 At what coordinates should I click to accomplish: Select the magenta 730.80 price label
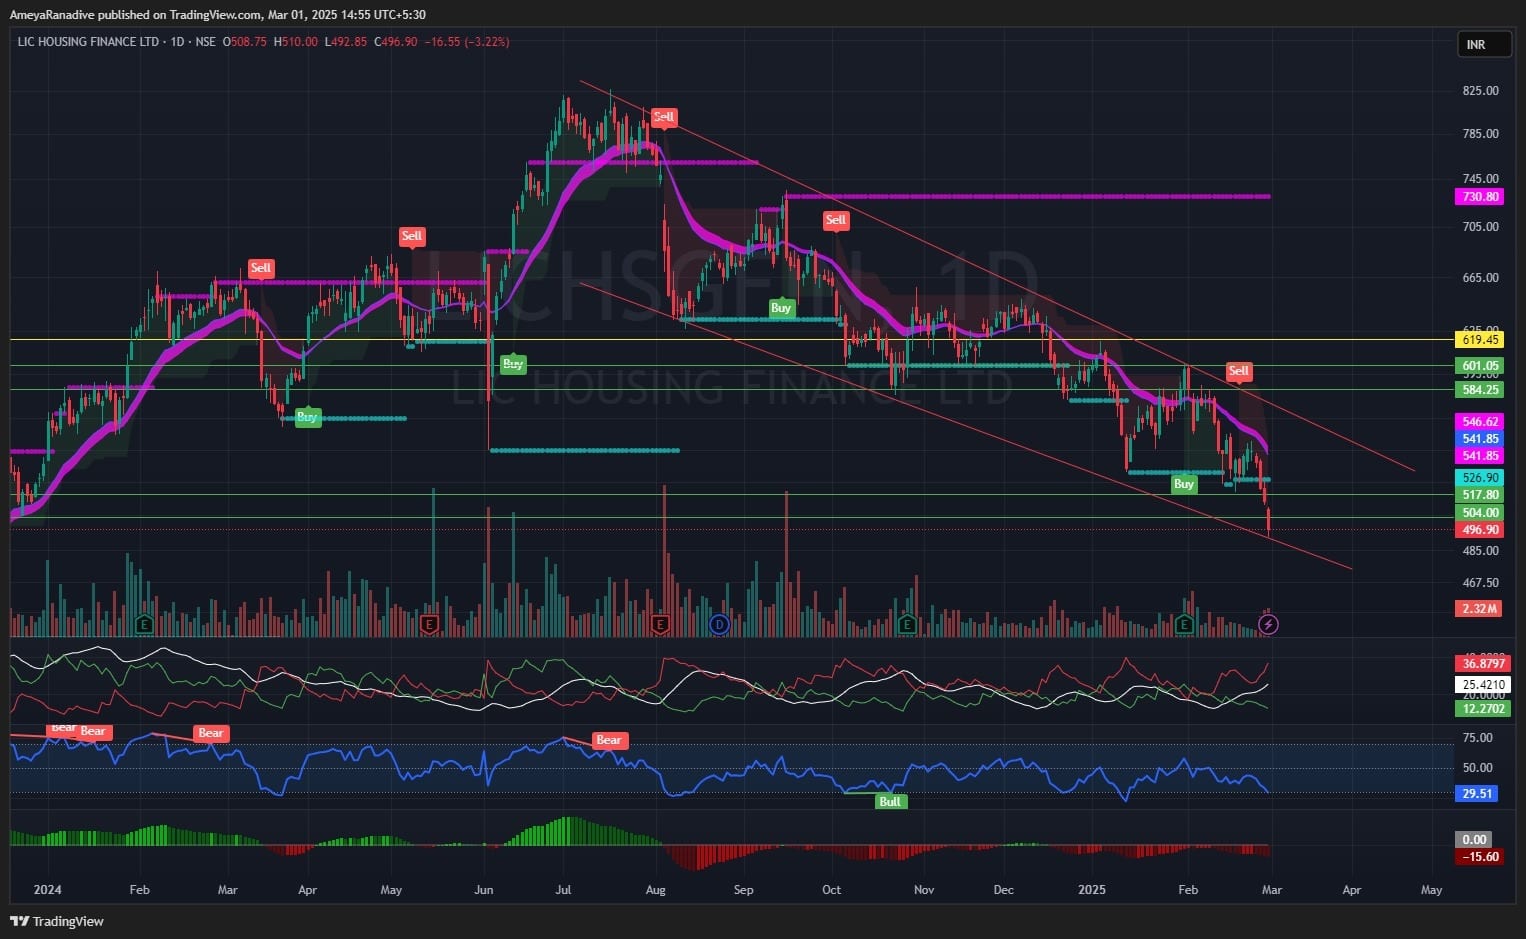pos(1479,197)
